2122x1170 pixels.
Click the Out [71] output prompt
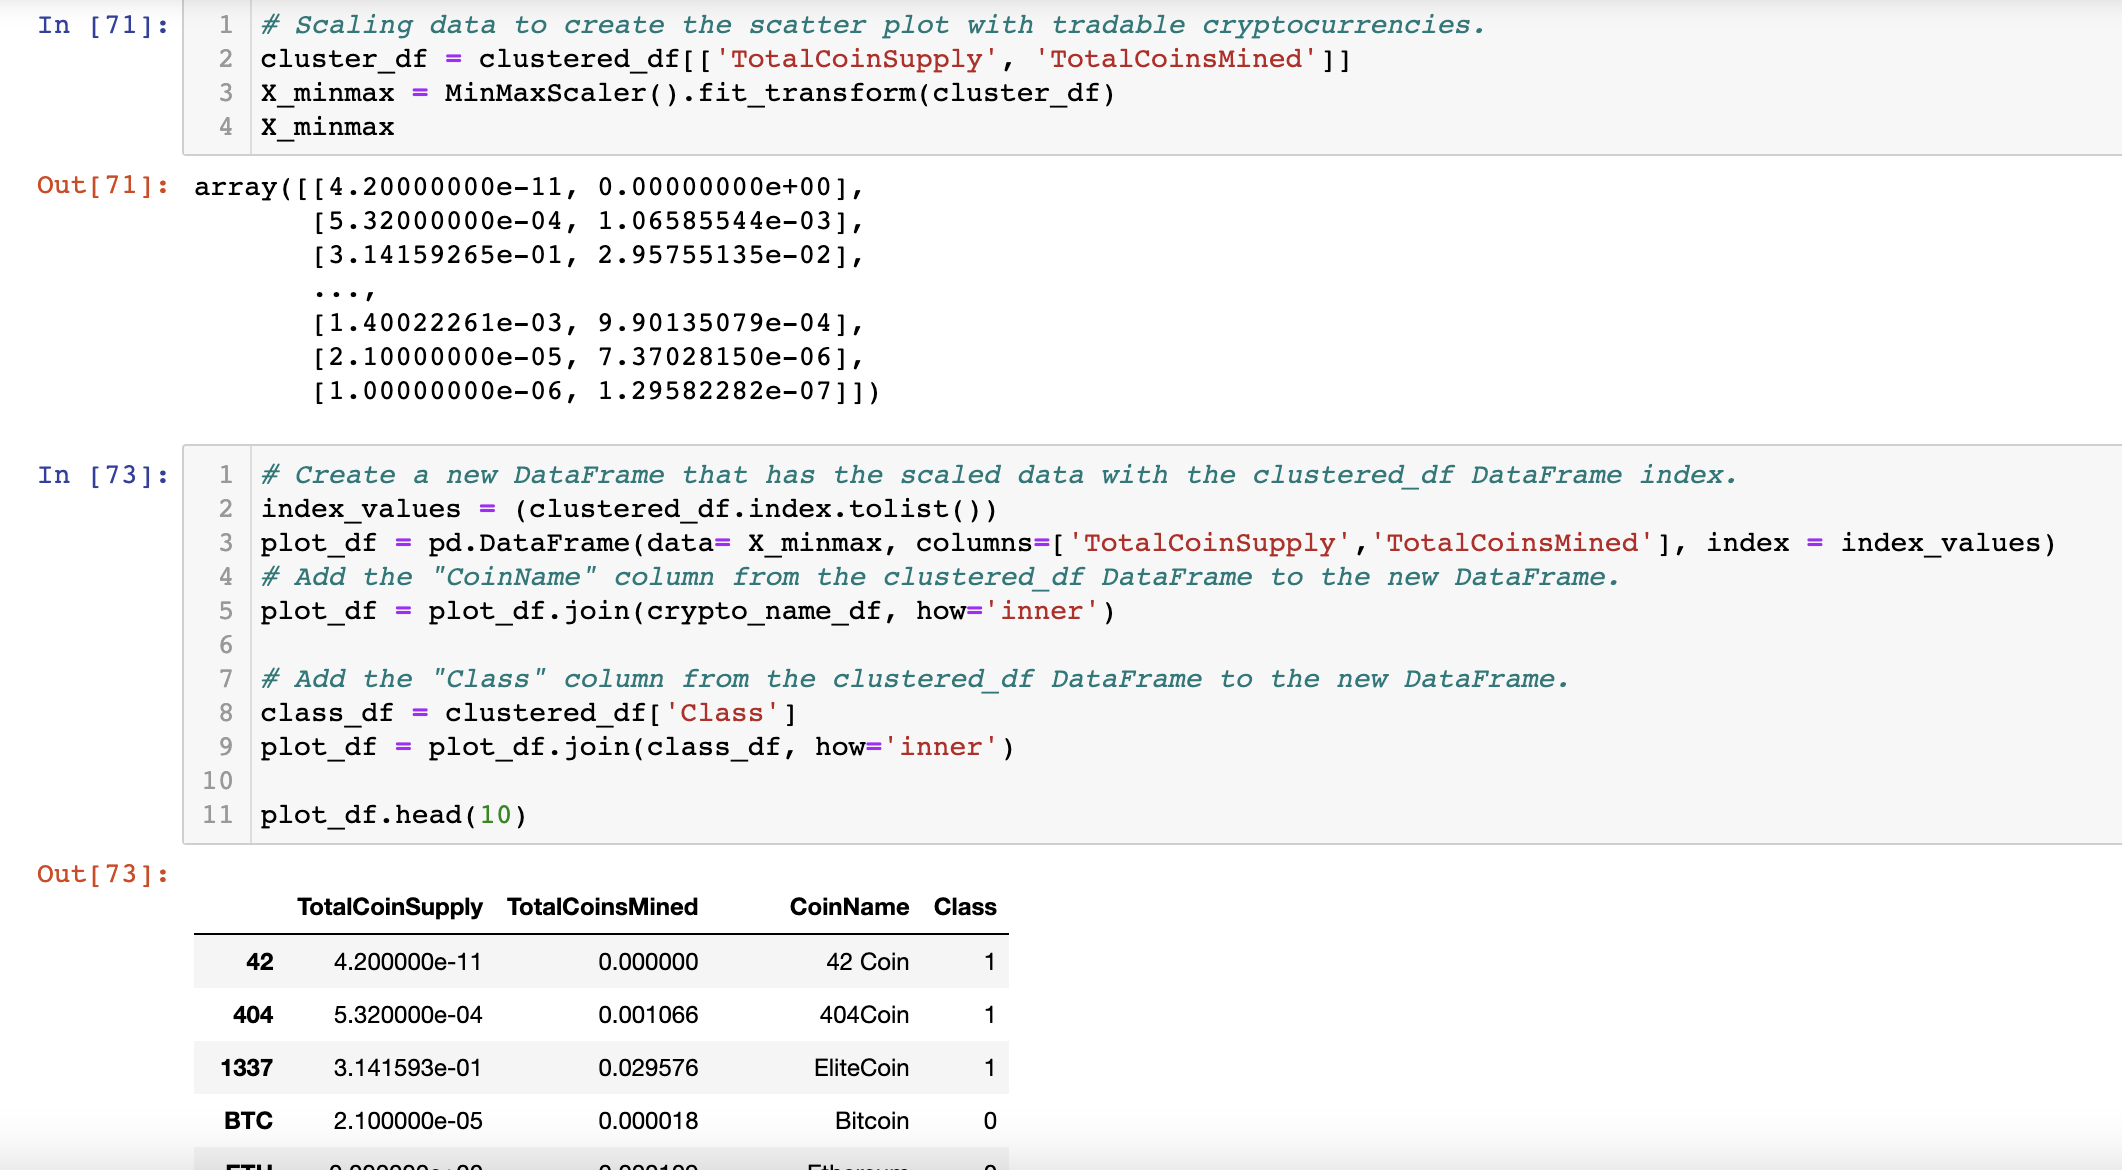click(99, 186)
